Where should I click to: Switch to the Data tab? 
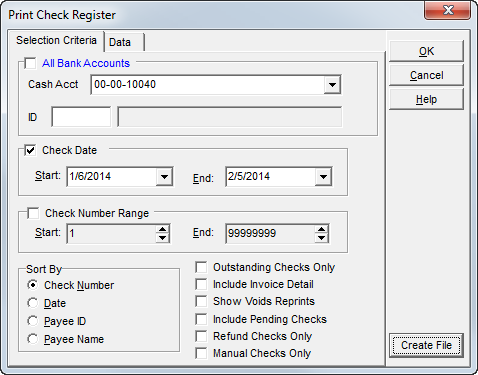click(124, 42)
